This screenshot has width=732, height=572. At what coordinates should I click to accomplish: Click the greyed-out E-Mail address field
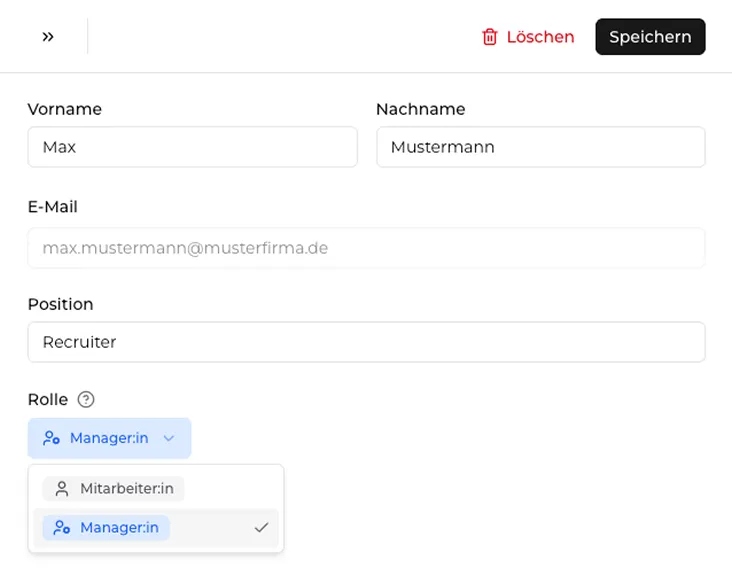click(x=366, y=248)
